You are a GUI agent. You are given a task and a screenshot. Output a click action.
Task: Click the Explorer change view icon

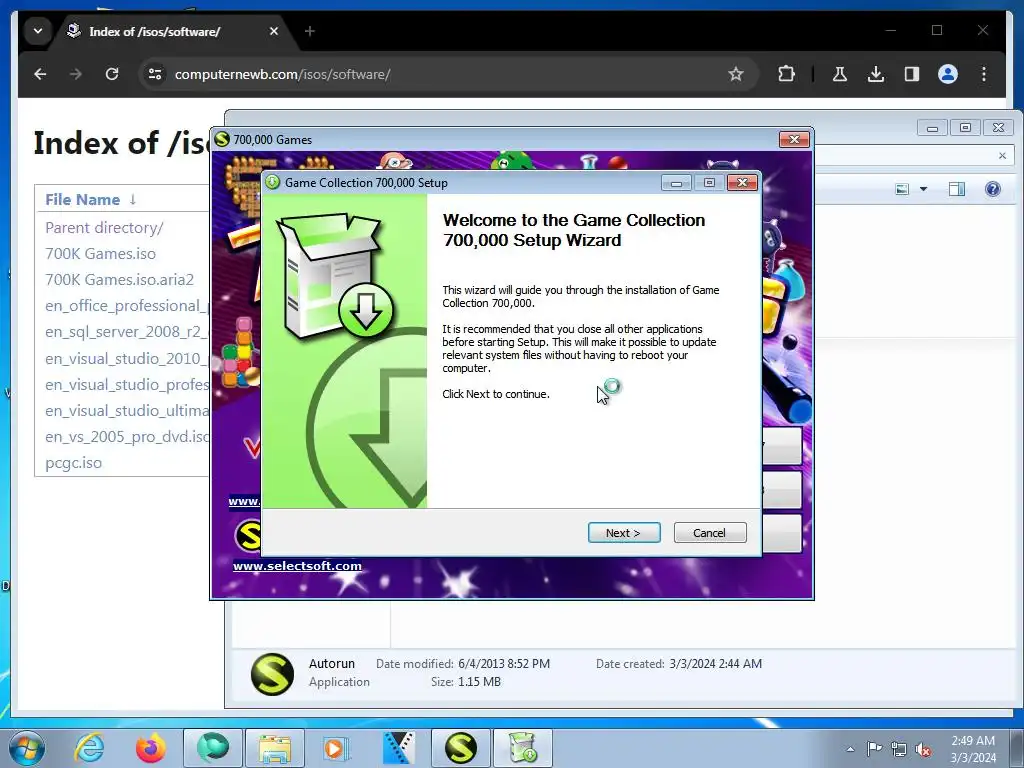(902, 189)
